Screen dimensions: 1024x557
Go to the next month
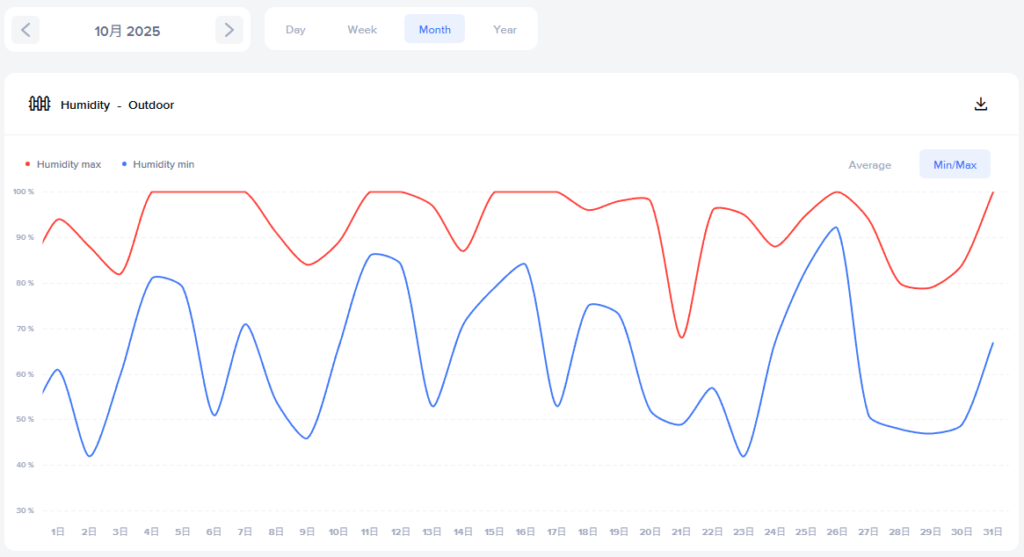(x=229, y=30)
